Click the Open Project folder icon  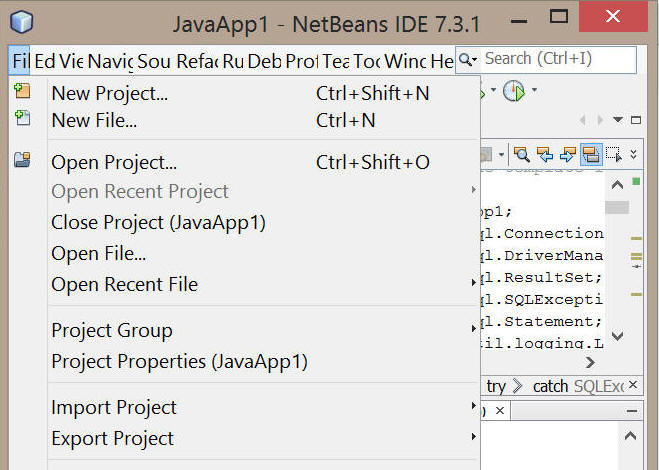pos(22,160)
